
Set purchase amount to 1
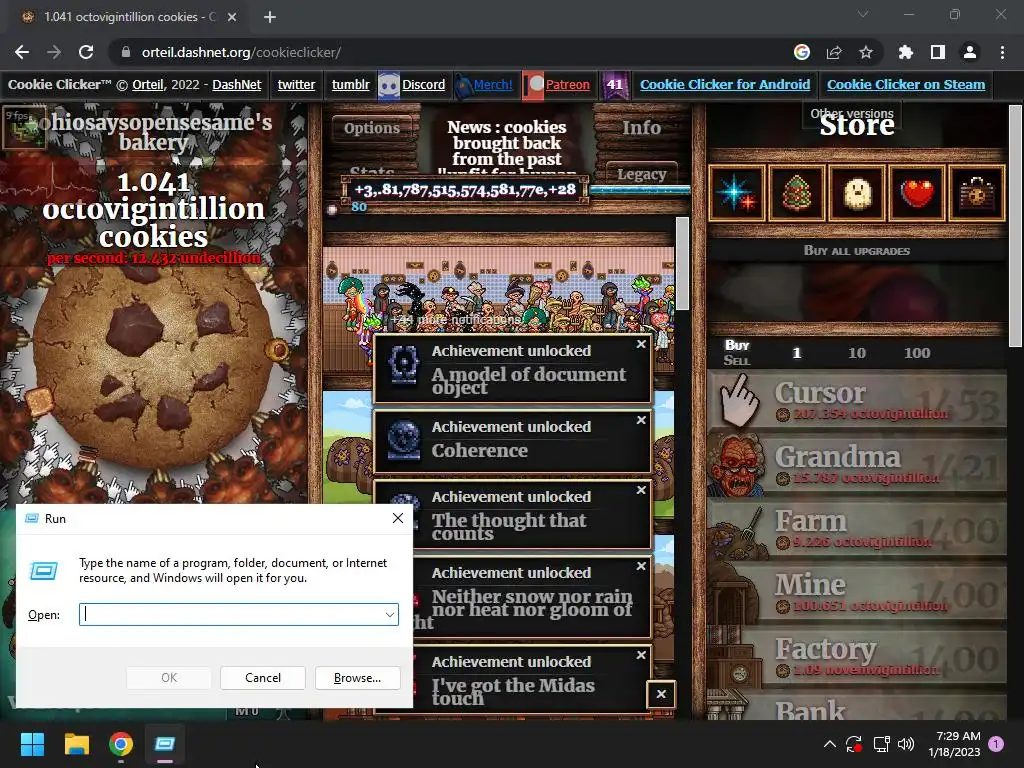796,353
